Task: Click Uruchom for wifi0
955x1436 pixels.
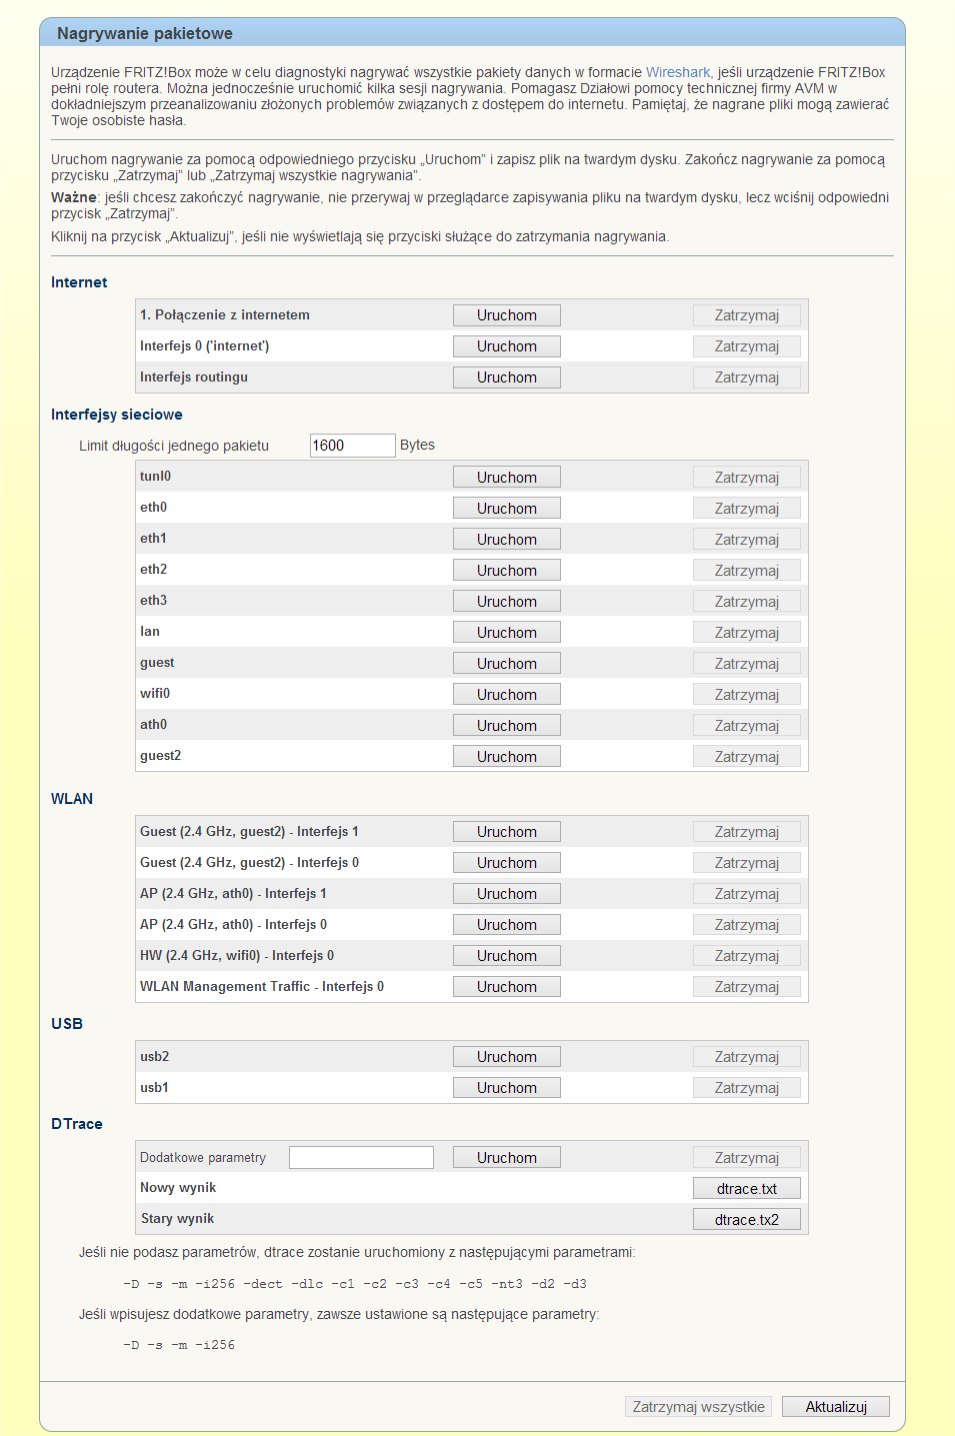Action: pos(506,694)
